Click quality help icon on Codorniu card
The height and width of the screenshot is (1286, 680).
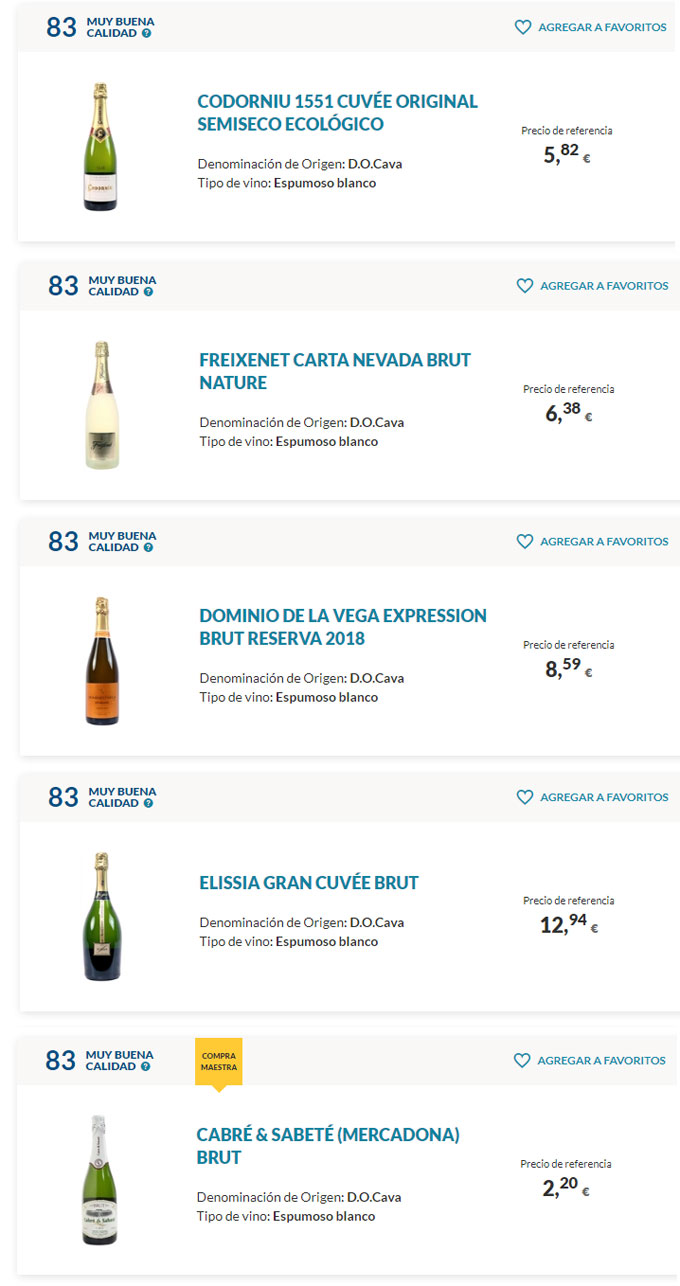(147, 33)
